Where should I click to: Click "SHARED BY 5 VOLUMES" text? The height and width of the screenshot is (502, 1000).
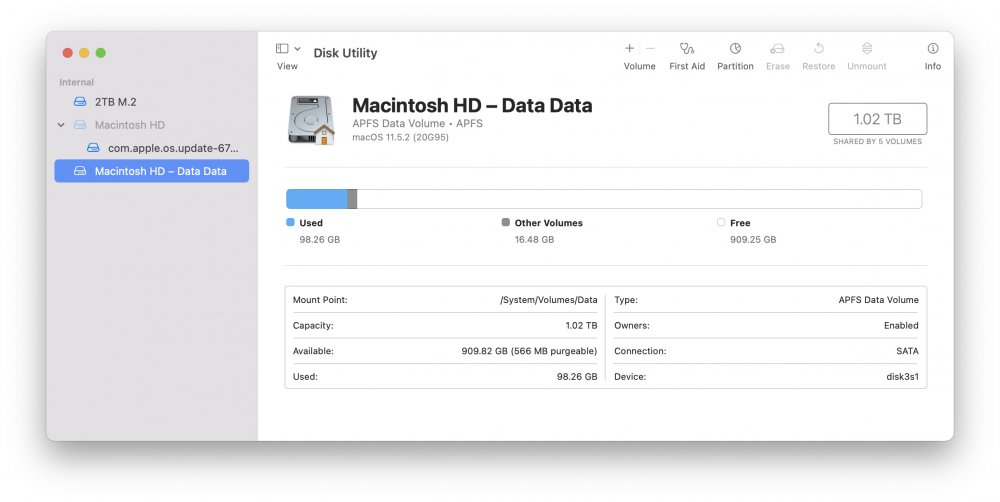[878, 142]
